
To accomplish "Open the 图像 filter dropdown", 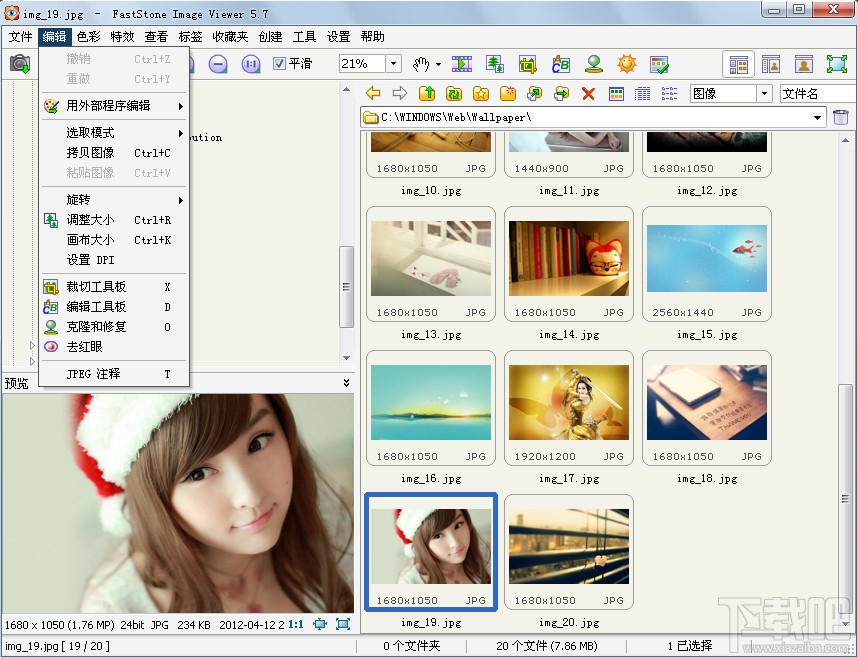I will point(762,93).
